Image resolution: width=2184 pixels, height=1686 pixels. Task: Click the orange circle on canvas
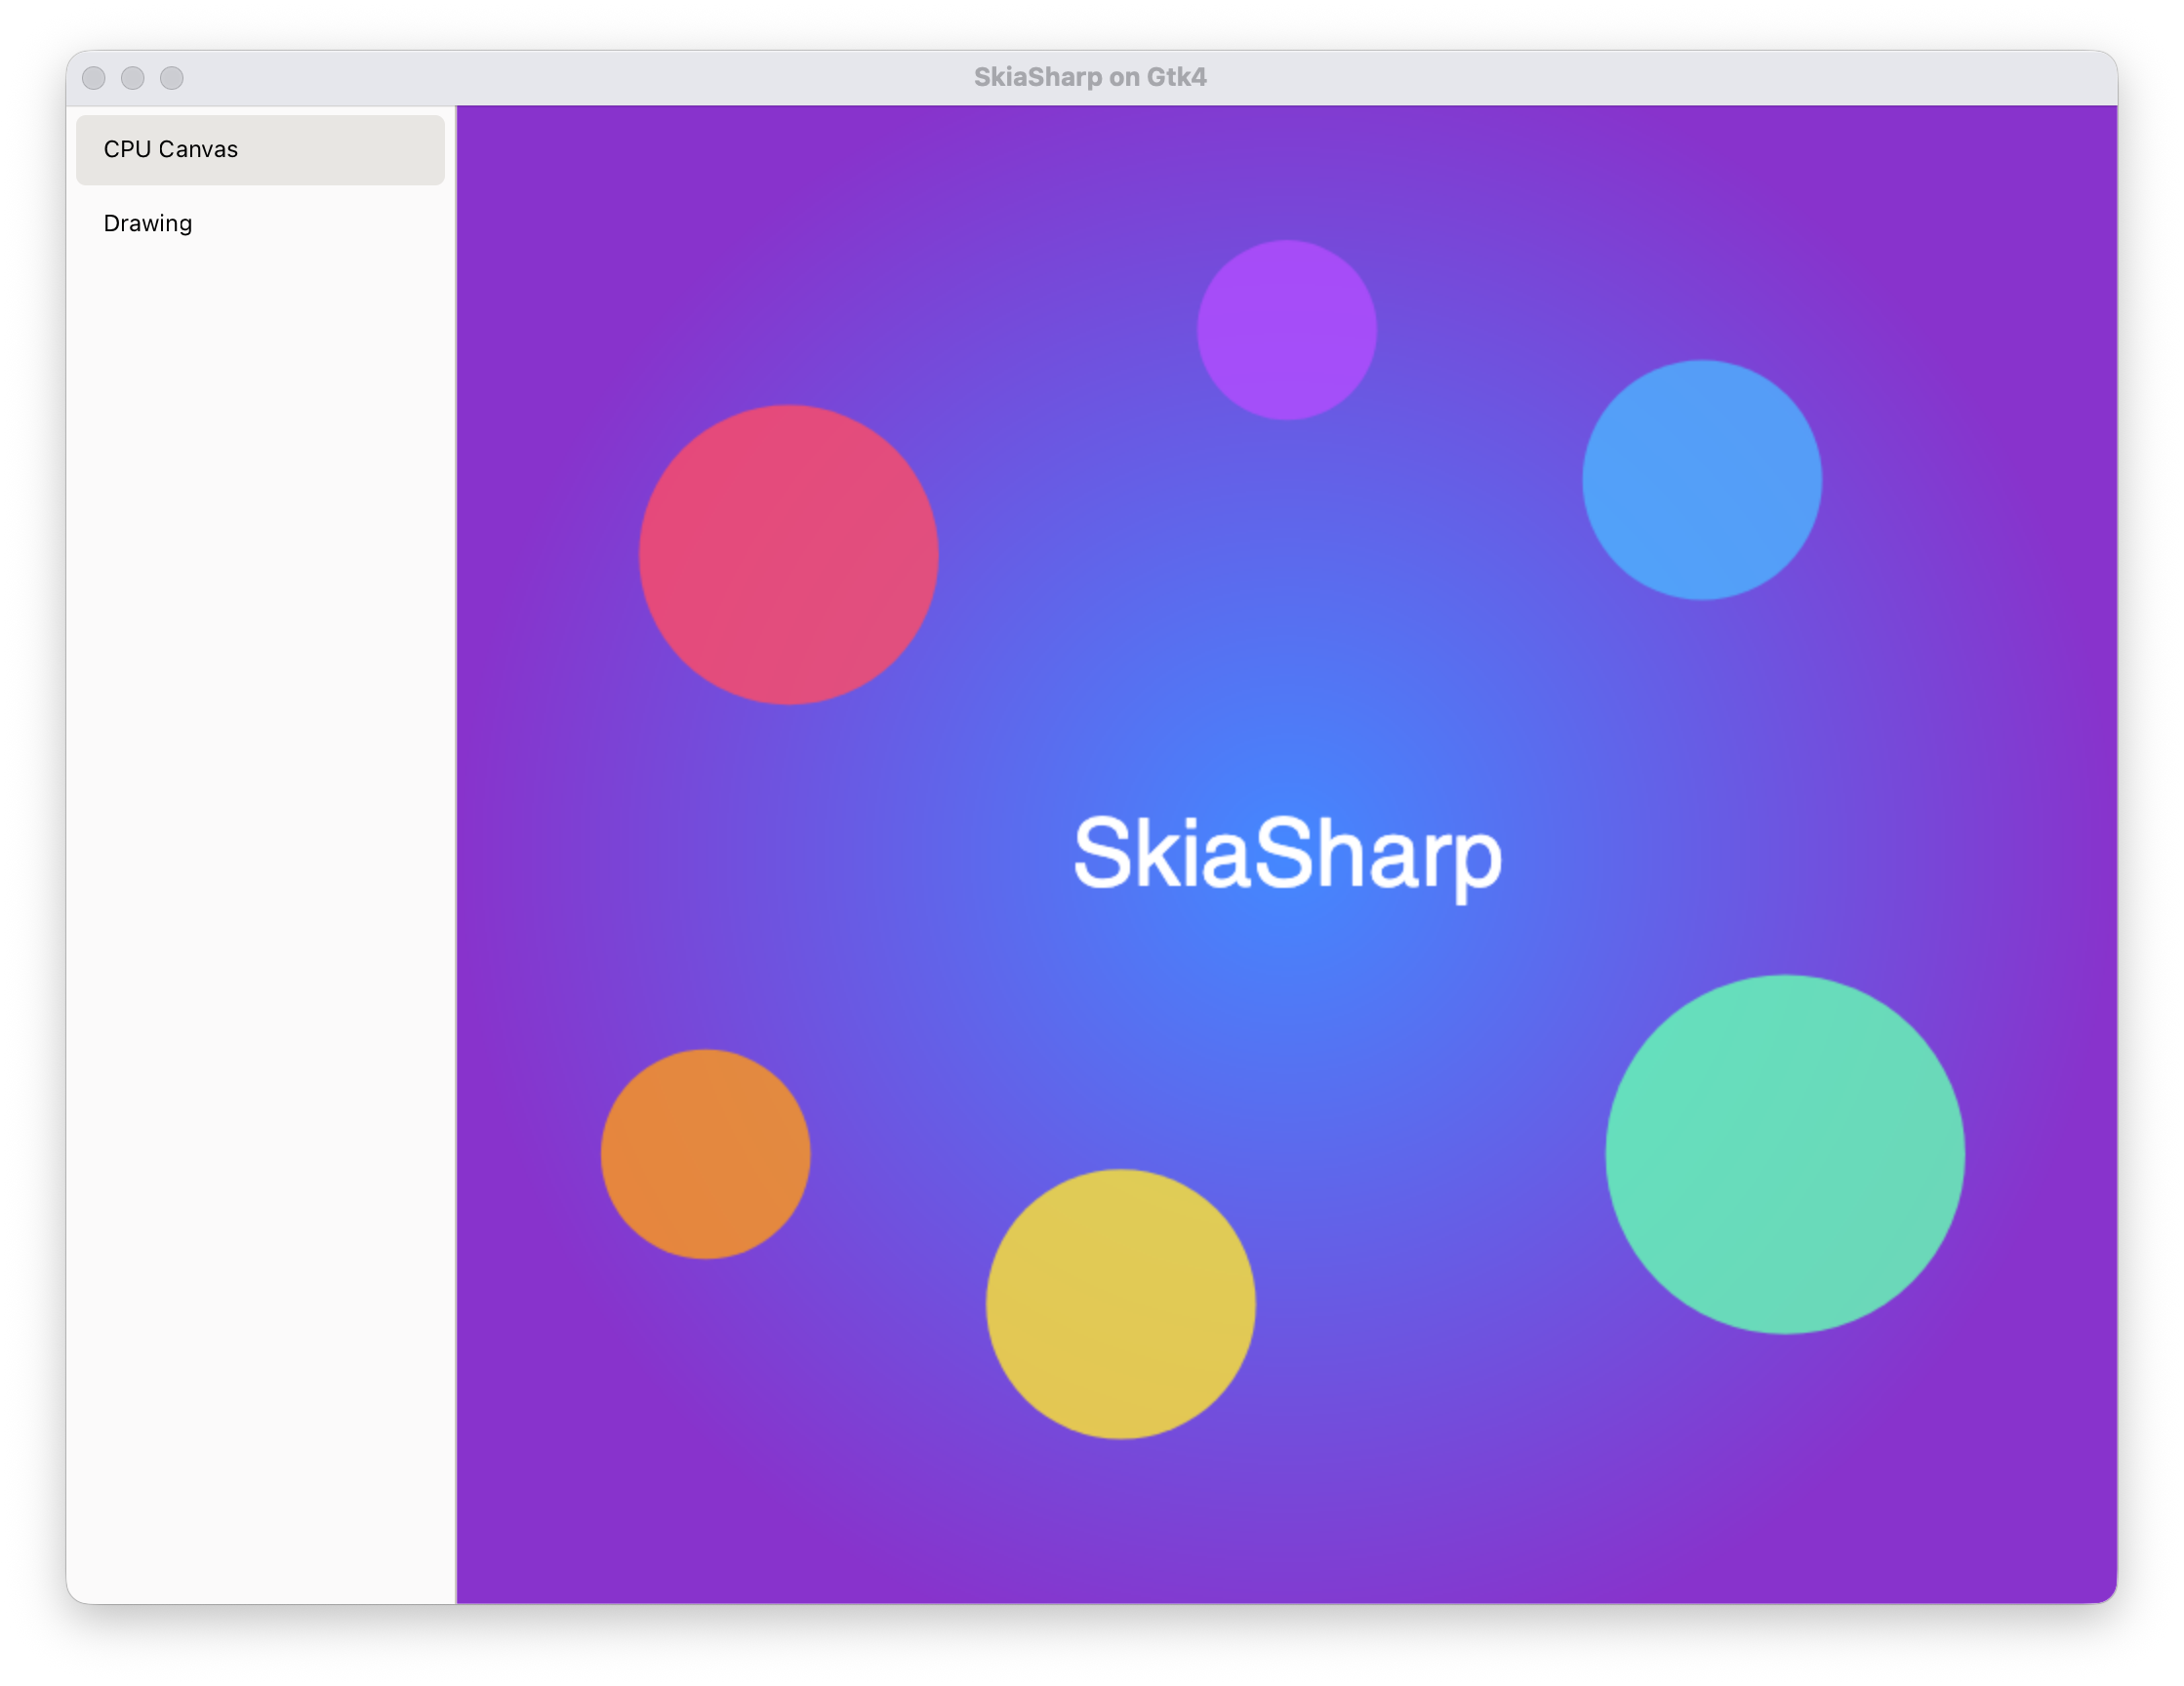(x=706, y=1154)
